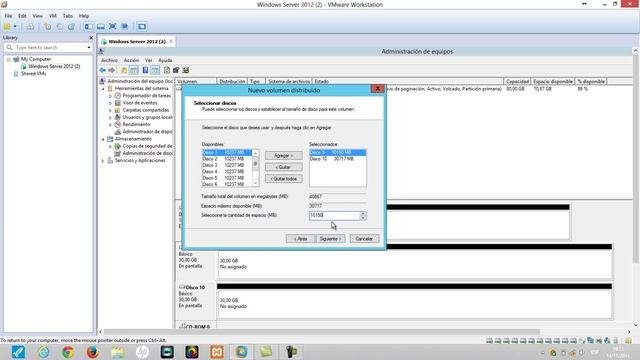Click the library search field
Image resolution: width=640 pixels, height=360 pixels.
48,48
